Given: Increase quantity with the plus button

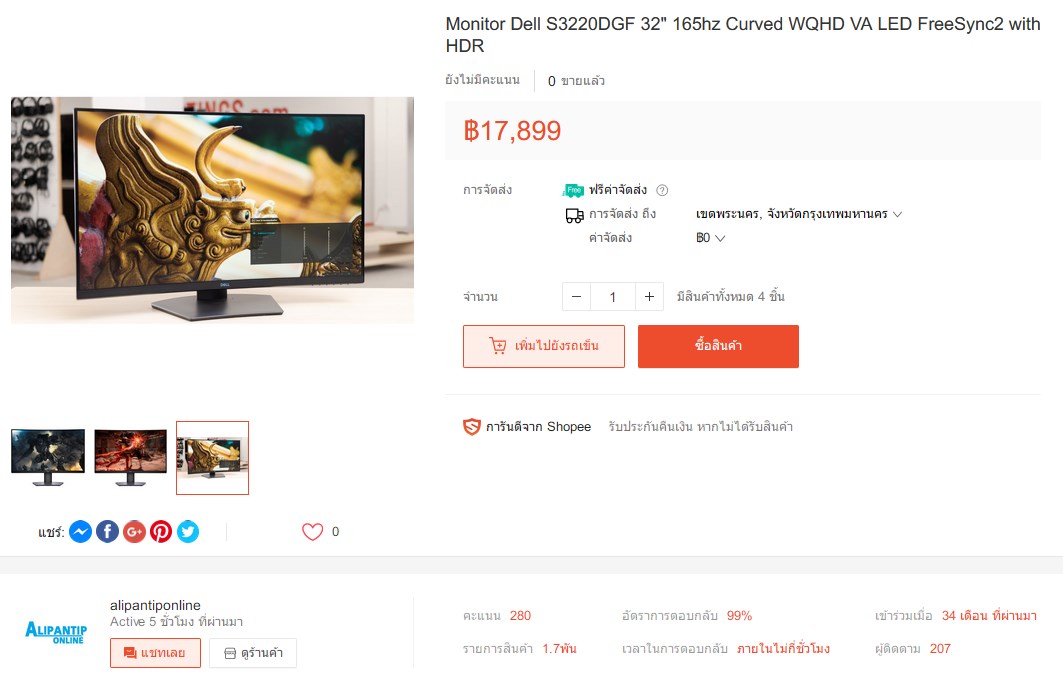Looking at the screenshot, I should point(649,297).
